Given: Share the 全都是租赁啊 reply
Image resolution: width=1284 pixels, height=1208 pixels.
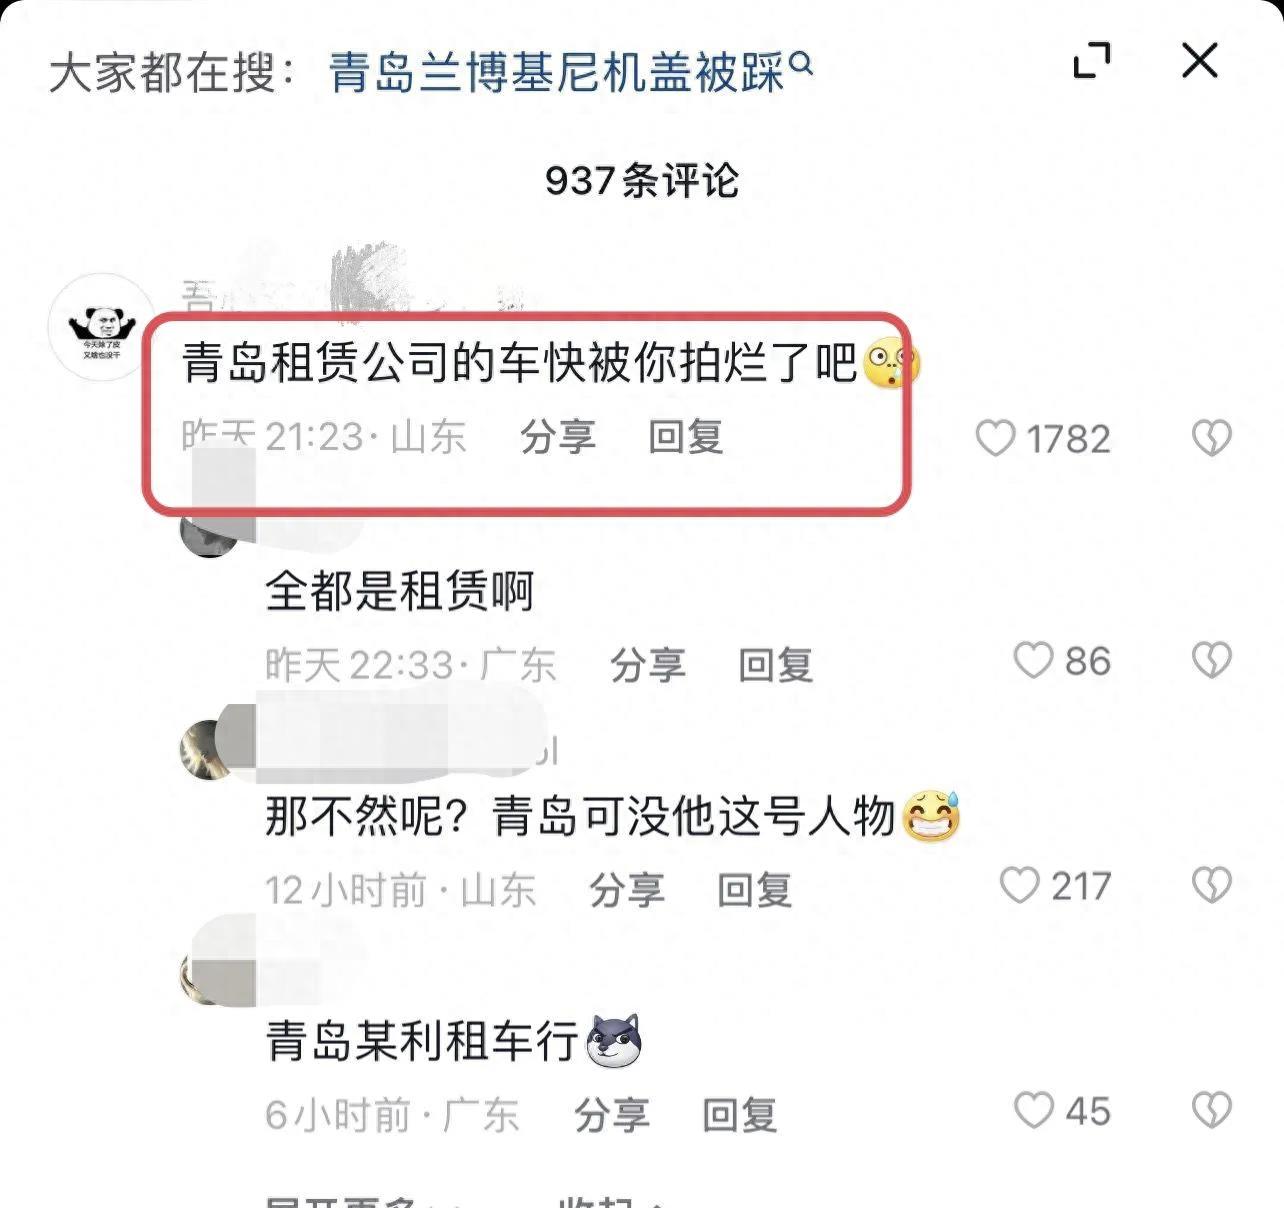Looking at the screenshot, I should [648, 665].
